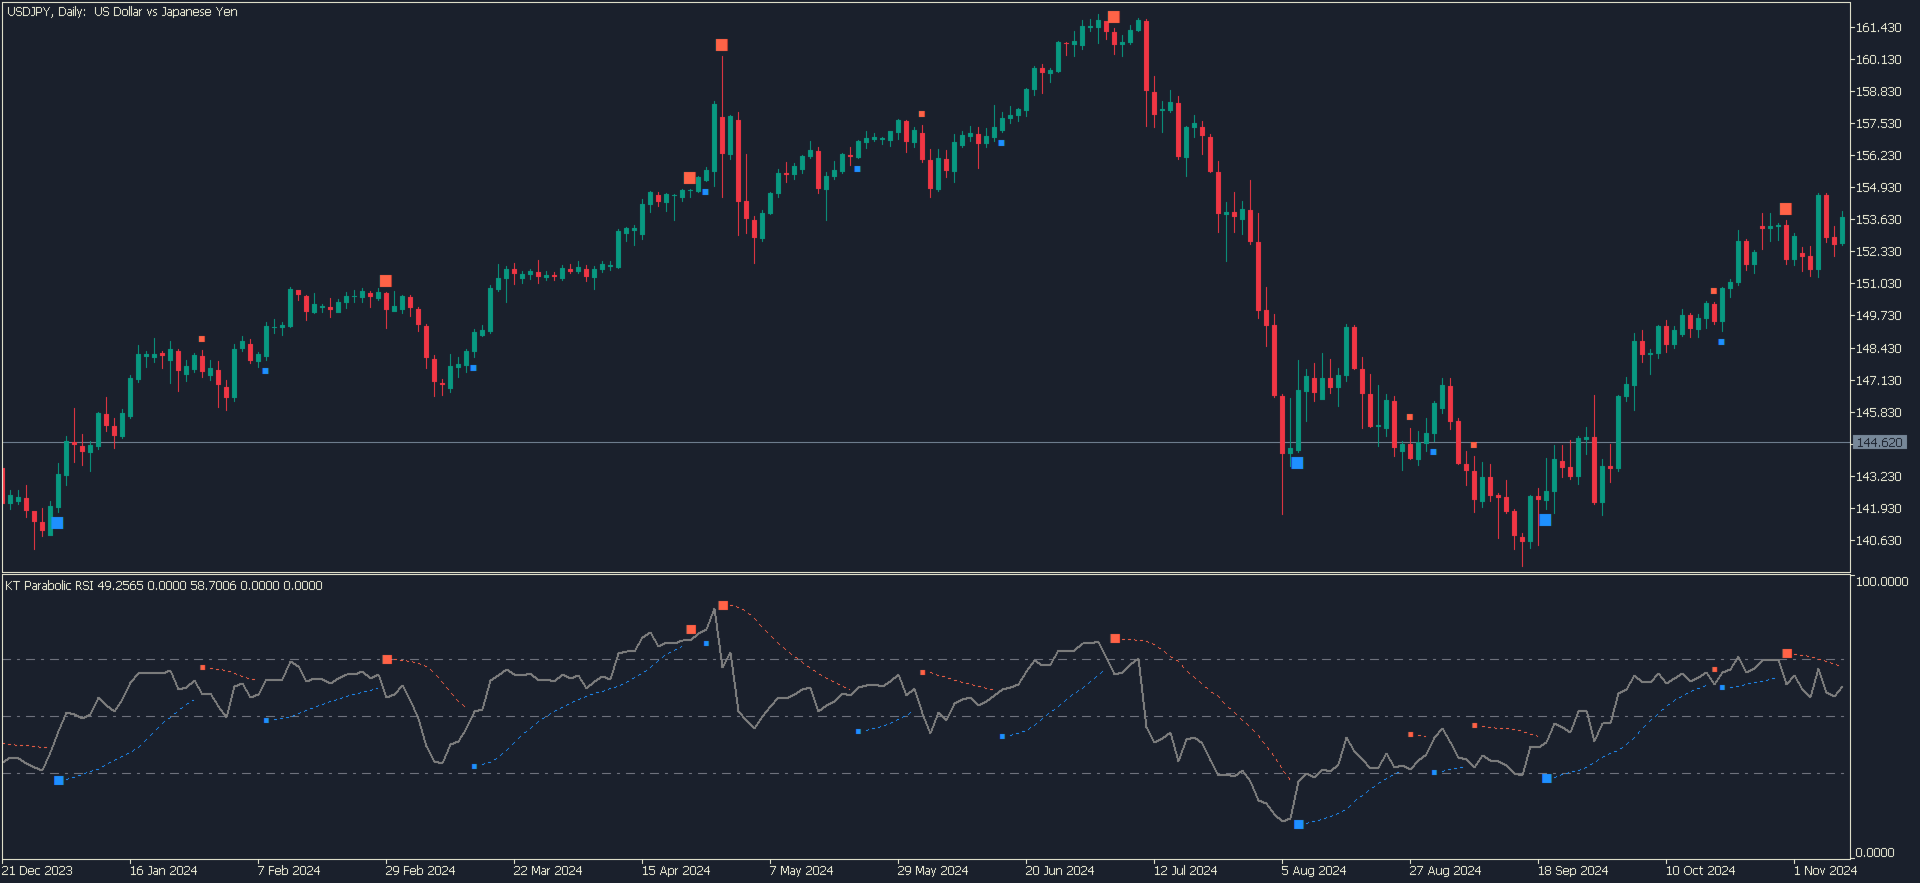The image size is (1920, 883).
Task: Click the large blue buy marker at December 2023 low
Action: pyautogui.click(x=57, y=523)
